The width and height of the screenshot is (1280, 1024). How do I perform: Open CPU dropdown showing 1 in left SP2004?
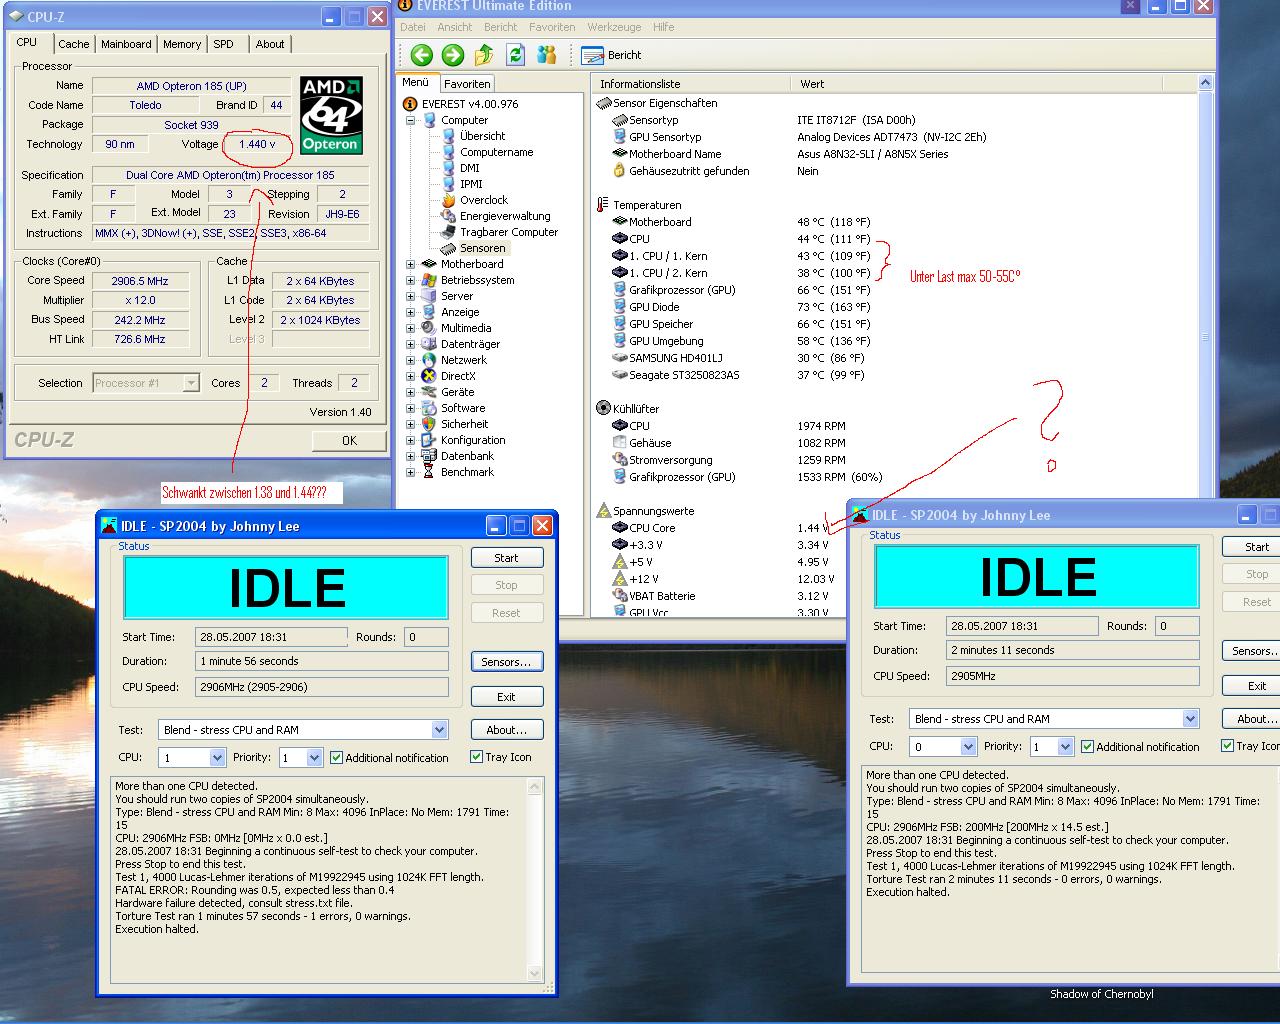click(217, 758)
